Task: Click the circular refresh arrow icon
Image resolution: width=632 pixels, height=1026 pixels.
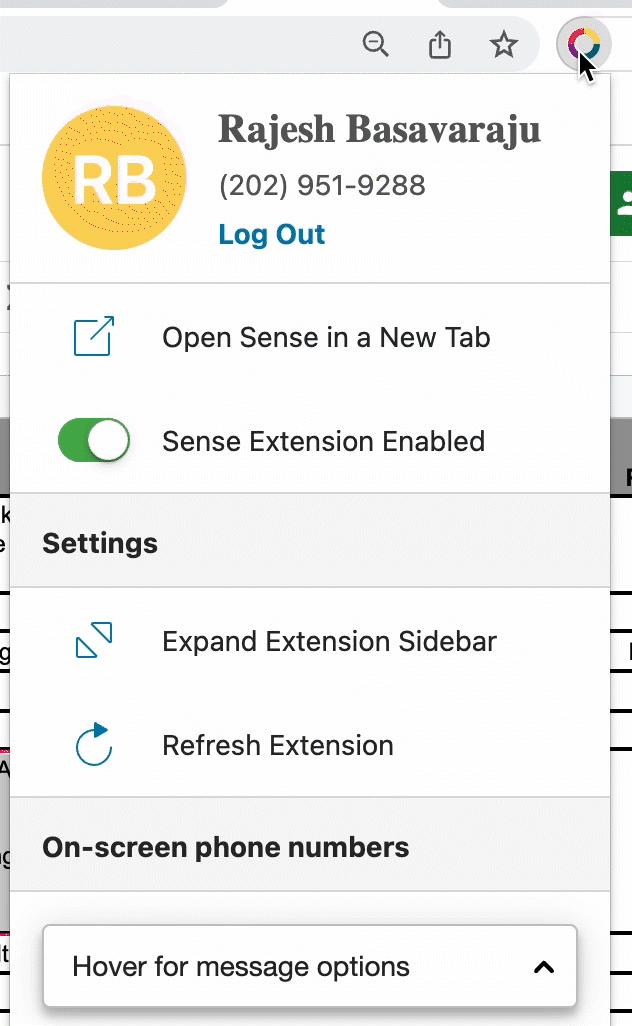Action: click(94, 744)
